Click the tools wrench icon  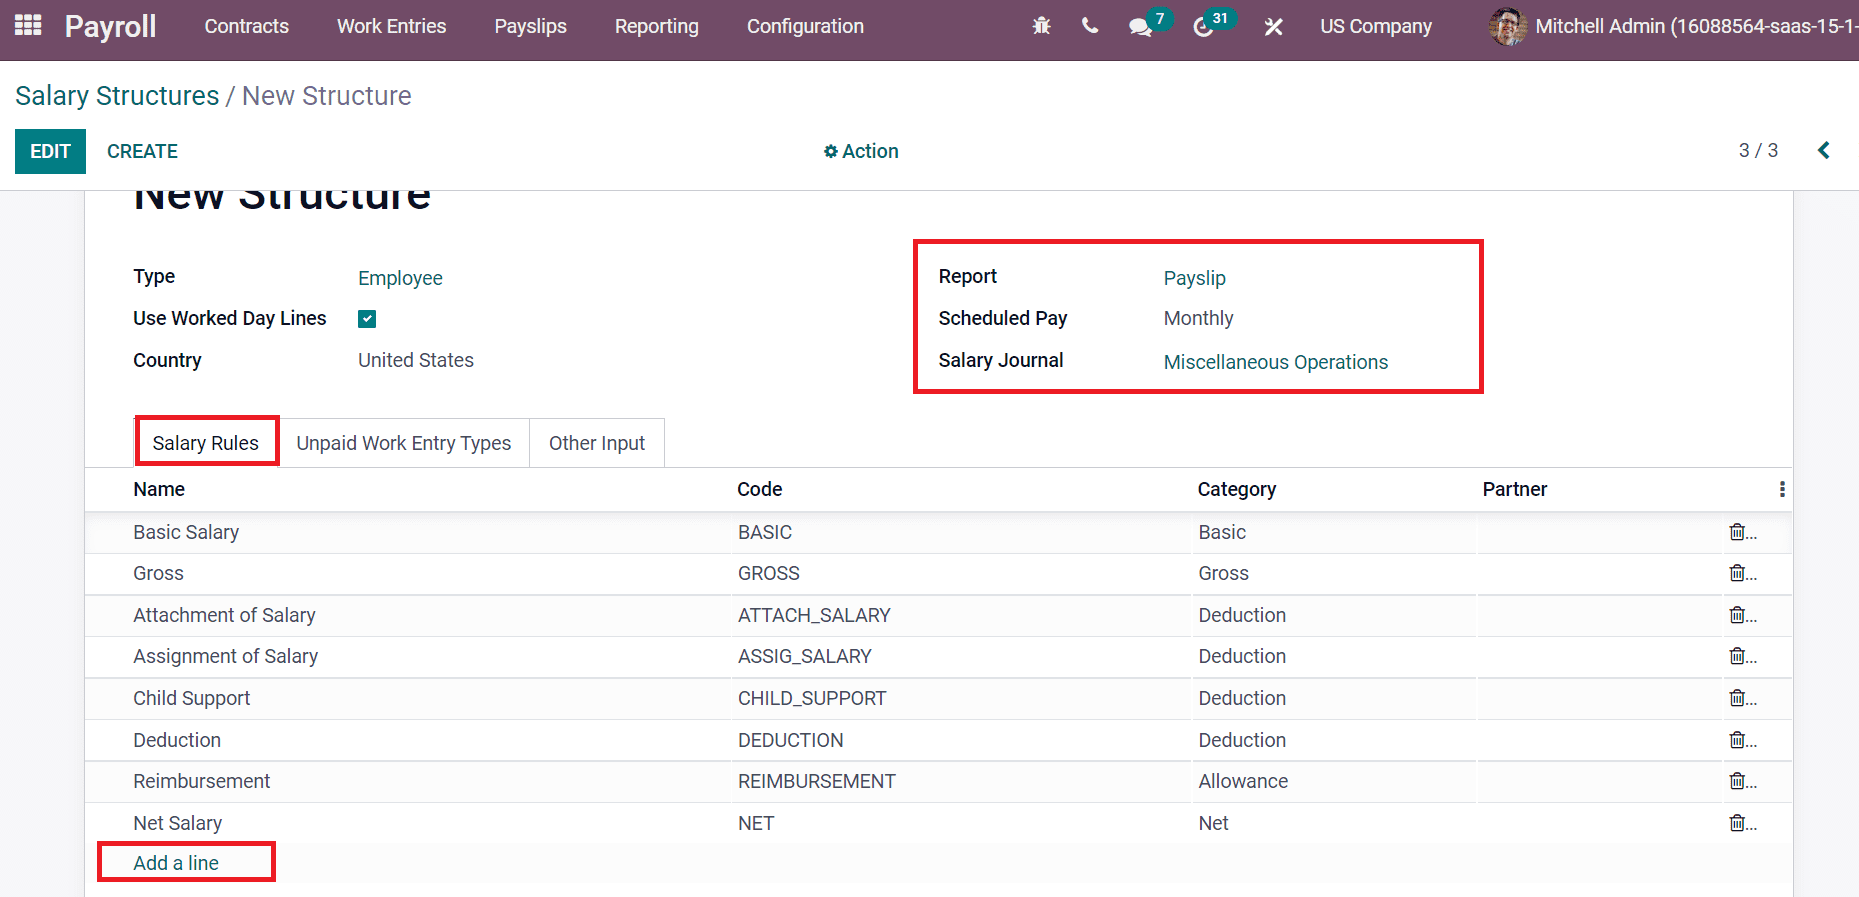(1273, 27)
